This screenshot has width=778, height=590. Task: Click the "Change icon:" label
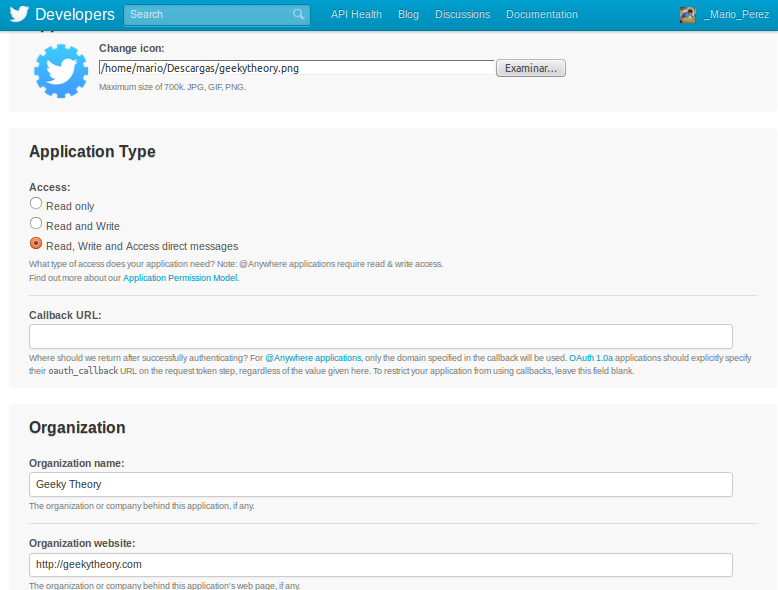click(131, 48)
